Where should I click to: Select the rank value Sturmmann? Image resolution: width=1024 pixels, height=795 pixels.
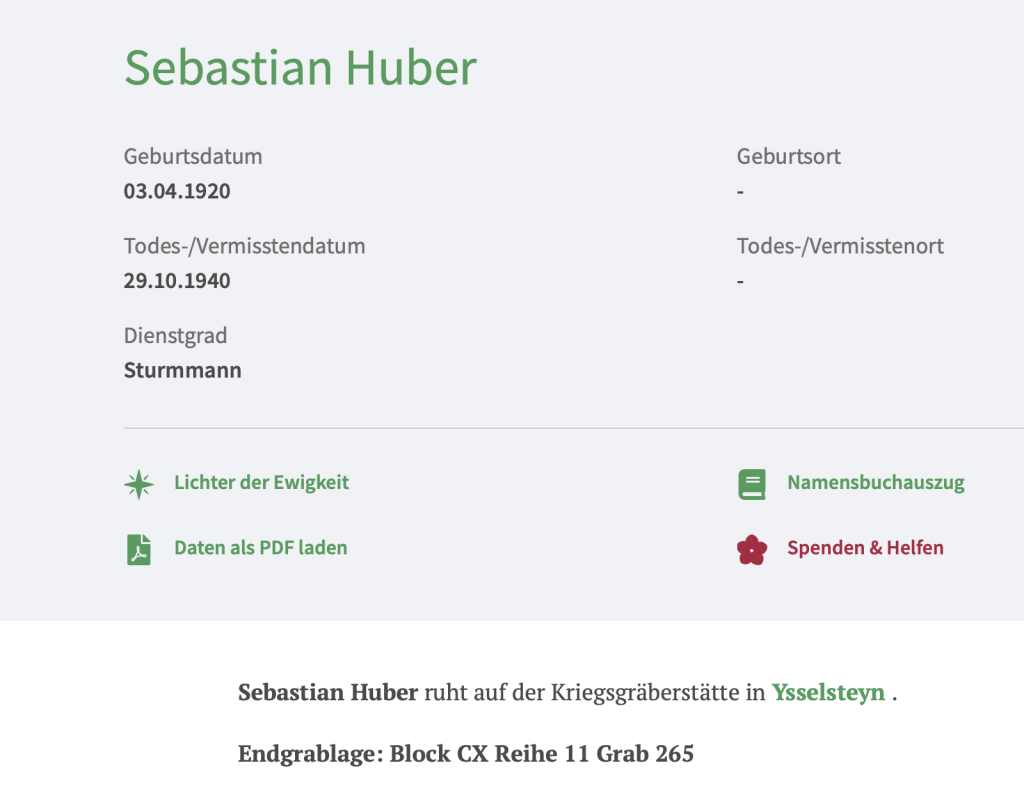182,371
